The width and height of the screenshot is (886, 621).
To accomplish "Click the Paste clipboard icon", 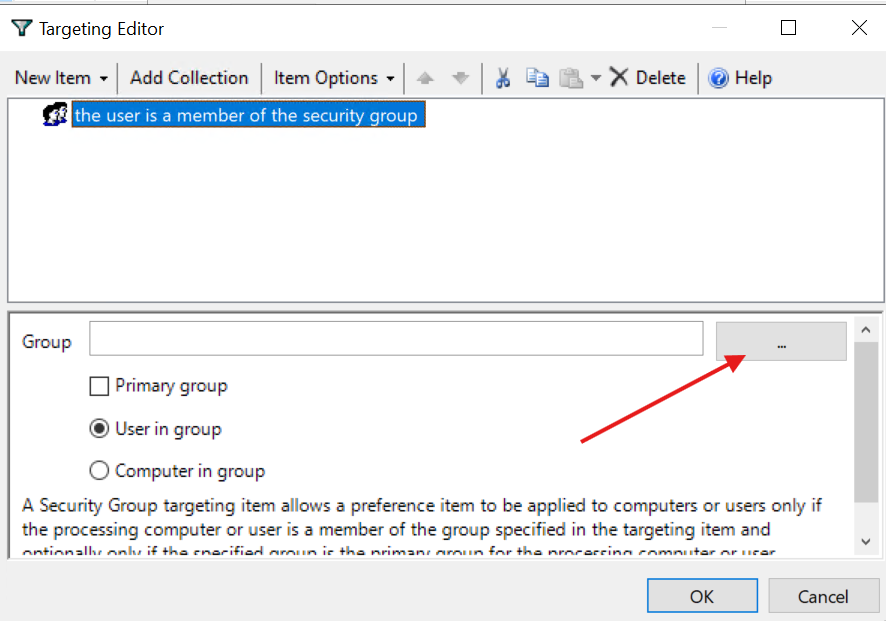I will [570, 78].
